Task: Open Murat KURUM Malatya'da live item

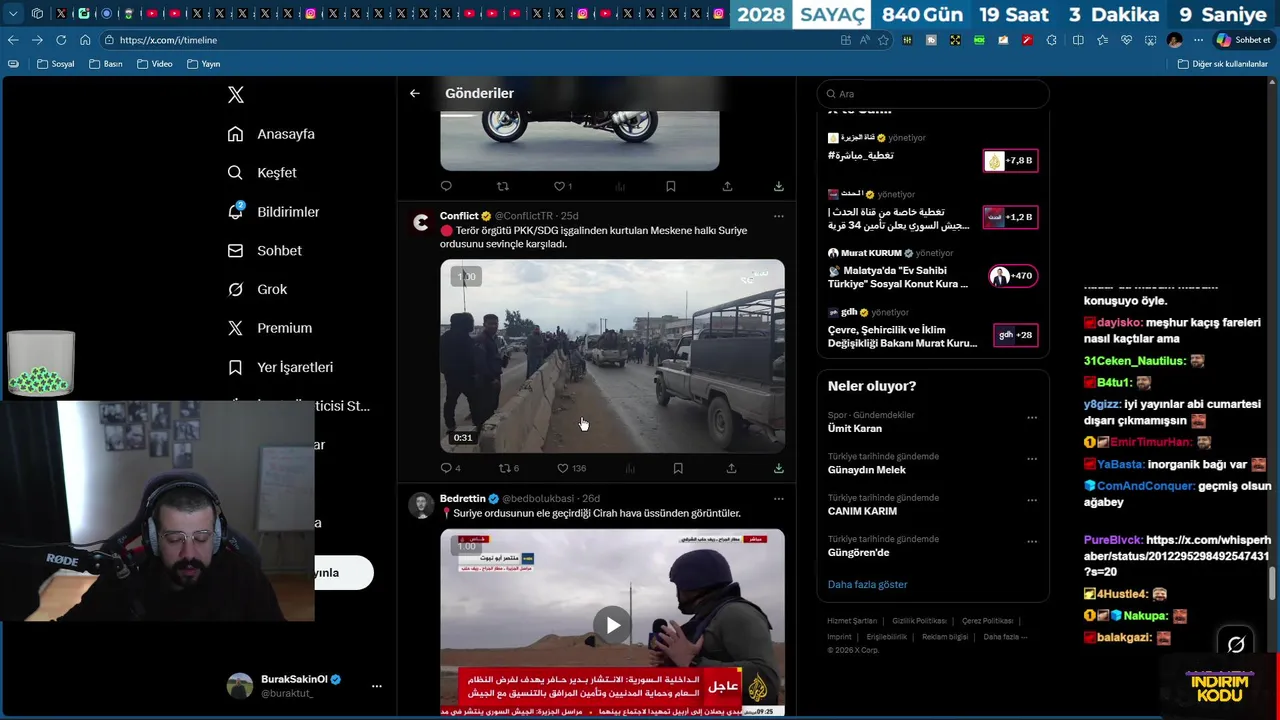Action: coord(932,270)
